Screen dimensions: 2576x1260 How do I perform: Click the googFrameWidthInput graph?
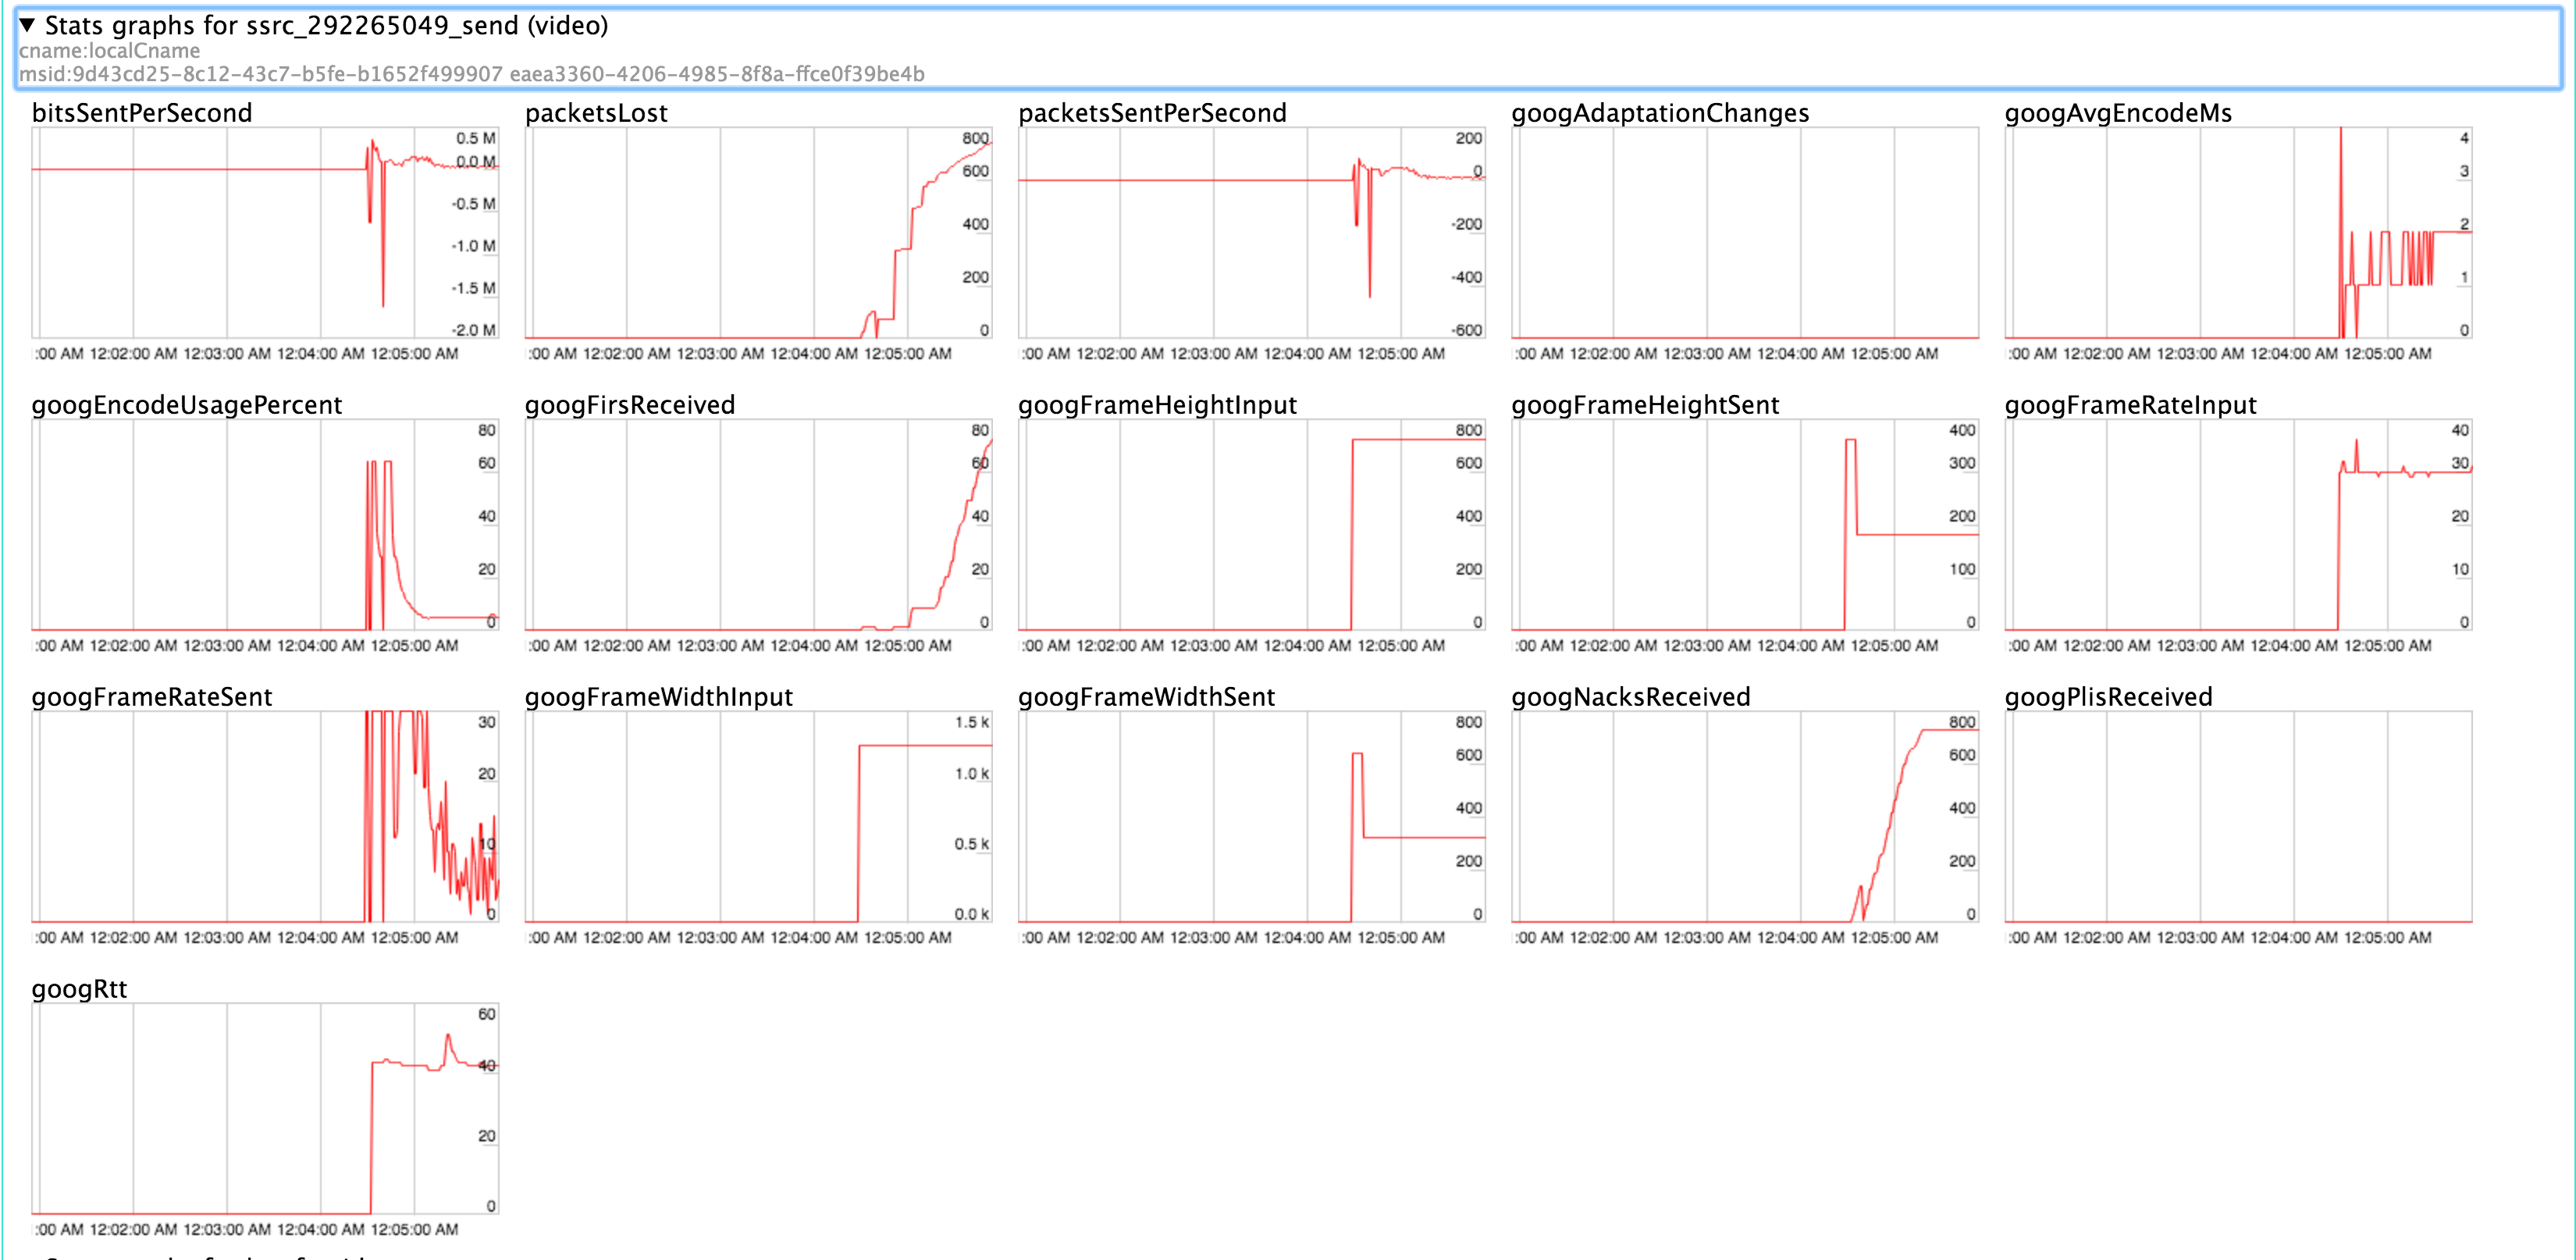758,817
